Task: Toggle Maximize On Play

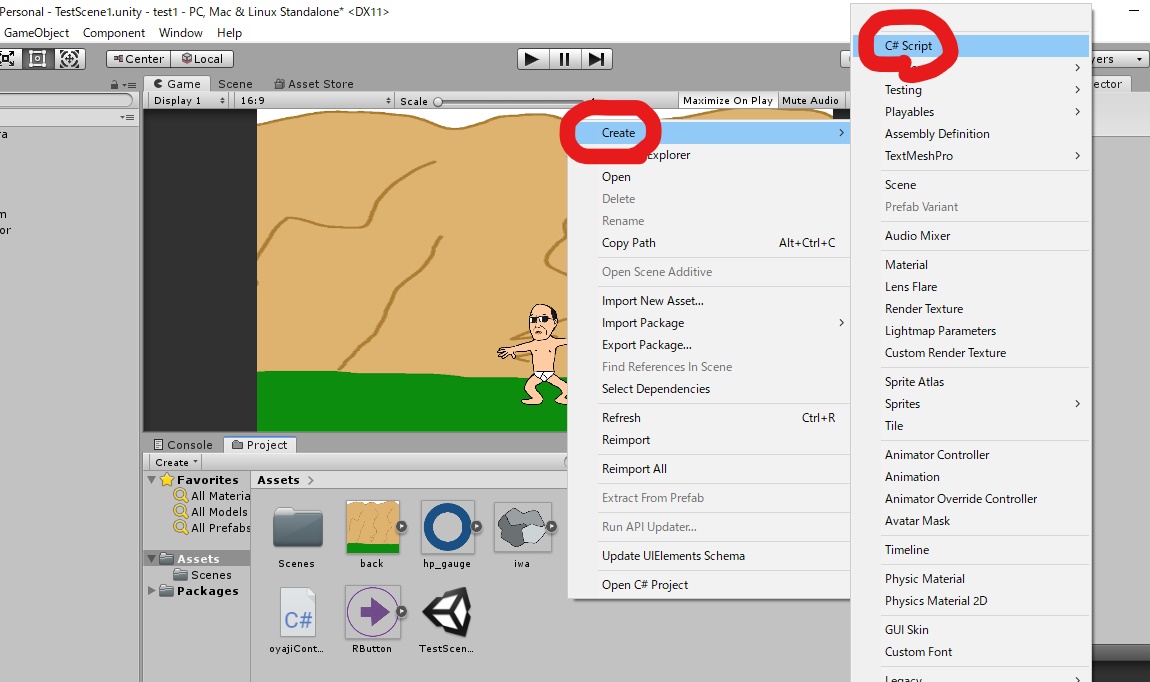Action: click(728, 100)
